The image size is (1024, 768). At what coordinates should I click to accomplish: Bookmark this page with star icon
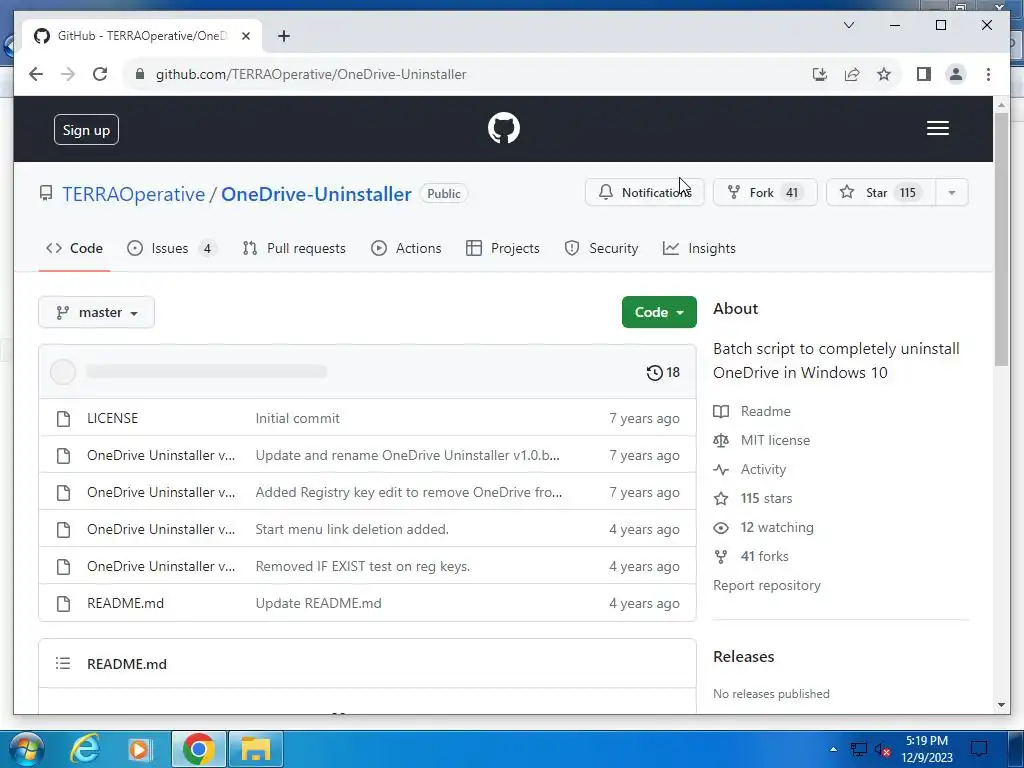coord(884,74)
